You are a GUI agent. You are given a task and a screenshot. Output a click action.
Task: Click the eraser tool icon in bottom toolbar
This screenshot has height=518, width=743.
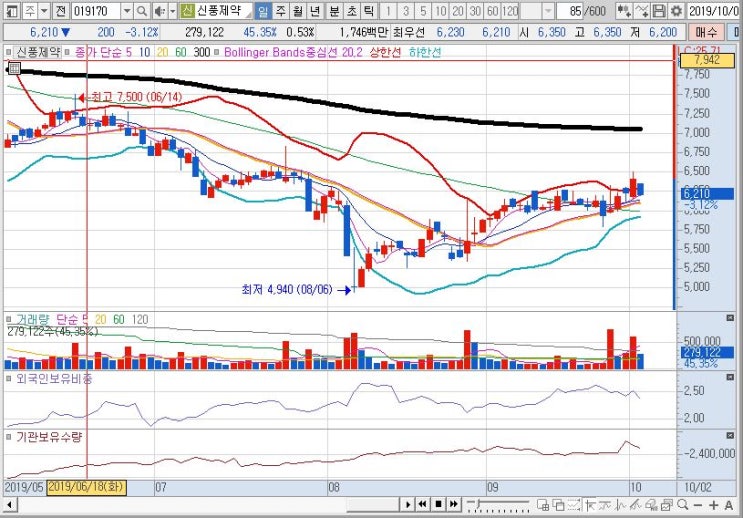click(652, 505)
